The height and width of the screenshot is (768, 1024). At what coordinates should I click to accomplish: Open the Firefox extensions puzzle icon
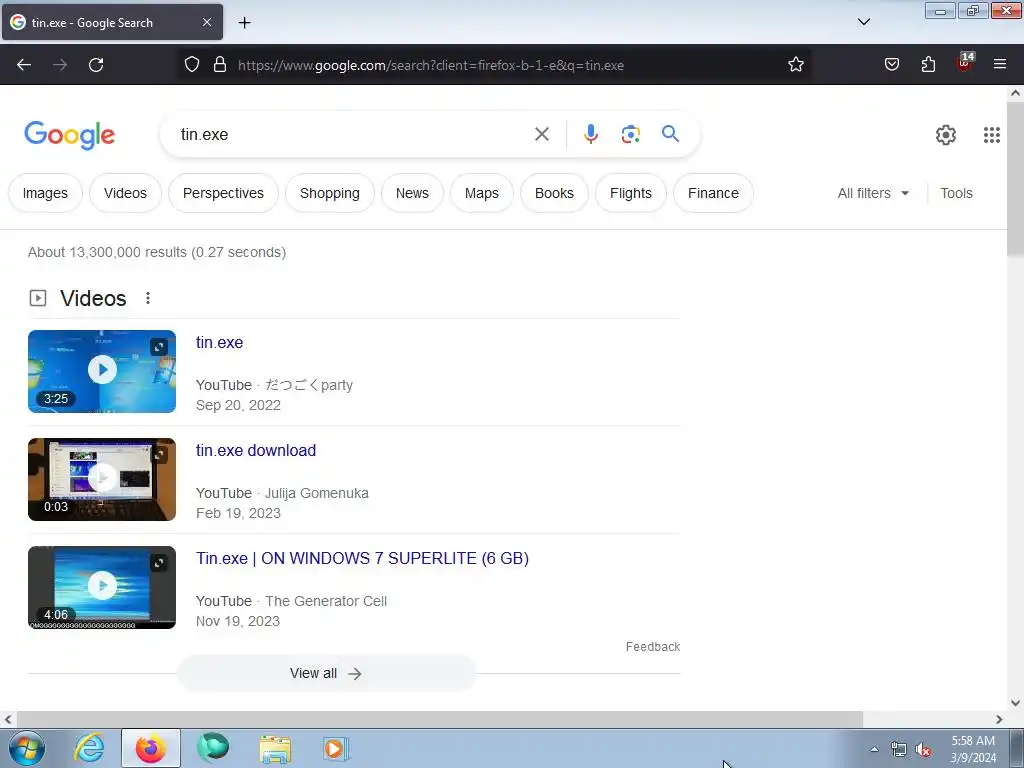pos(928,65)
